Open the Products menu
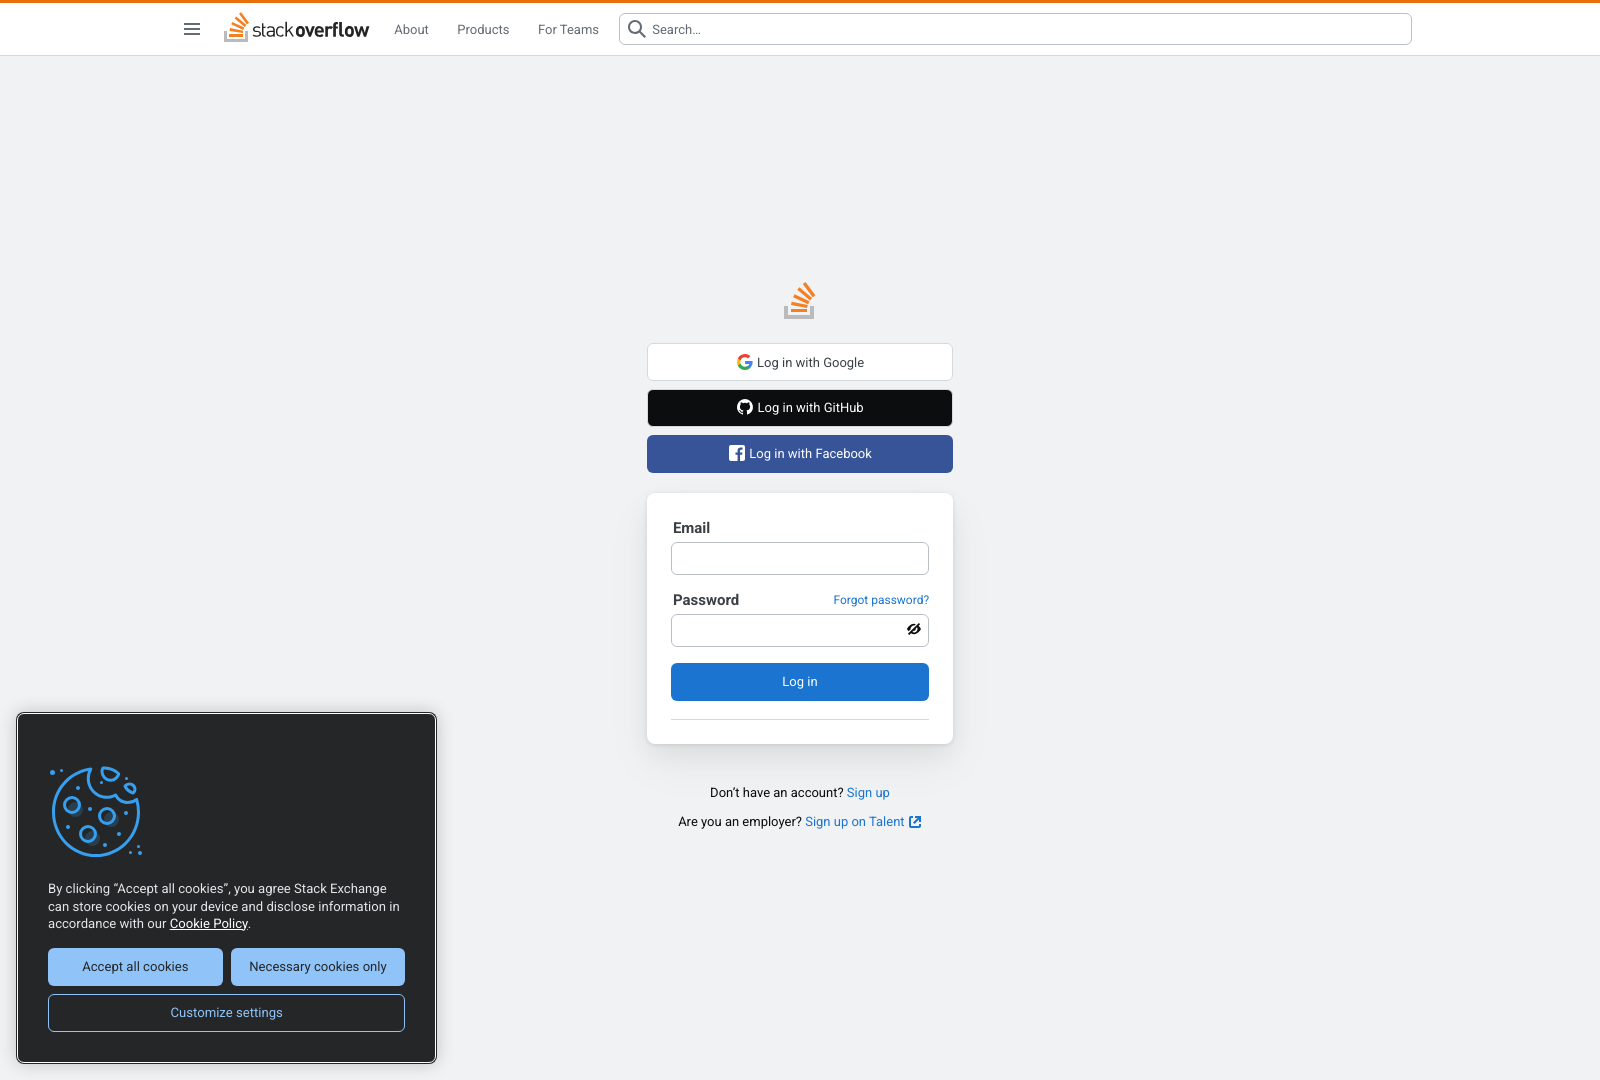1600x1080 pixels. (483, 29)
